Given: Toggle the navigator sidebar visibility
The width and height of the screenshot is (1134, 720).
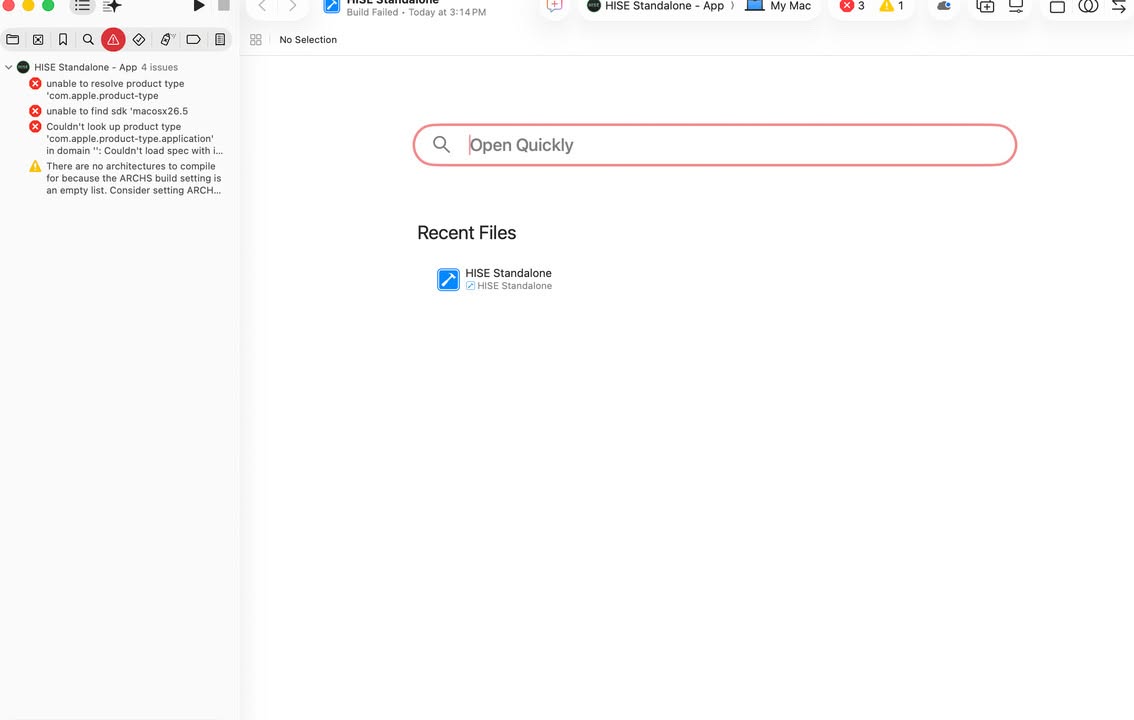Looking at the screenshot, I should [x=82, y=6].
